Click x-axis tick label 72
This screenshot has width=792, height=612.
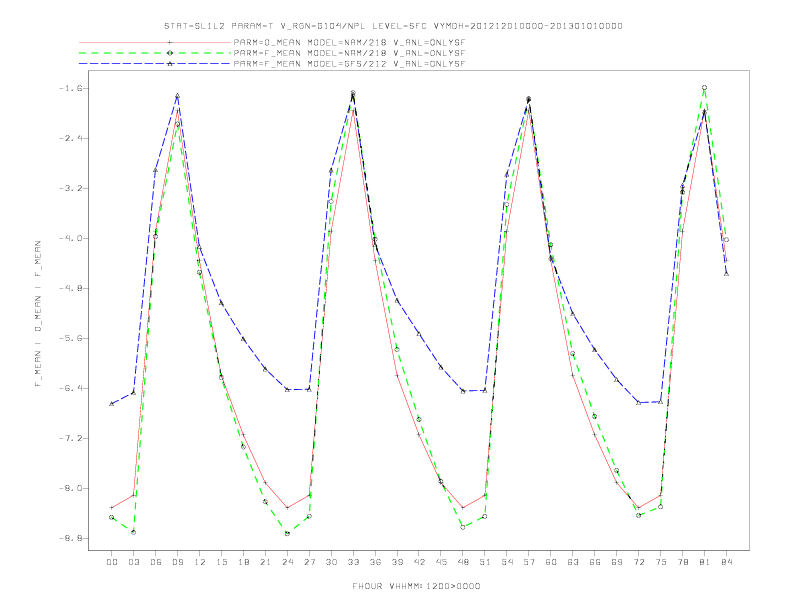coord(638,562)
